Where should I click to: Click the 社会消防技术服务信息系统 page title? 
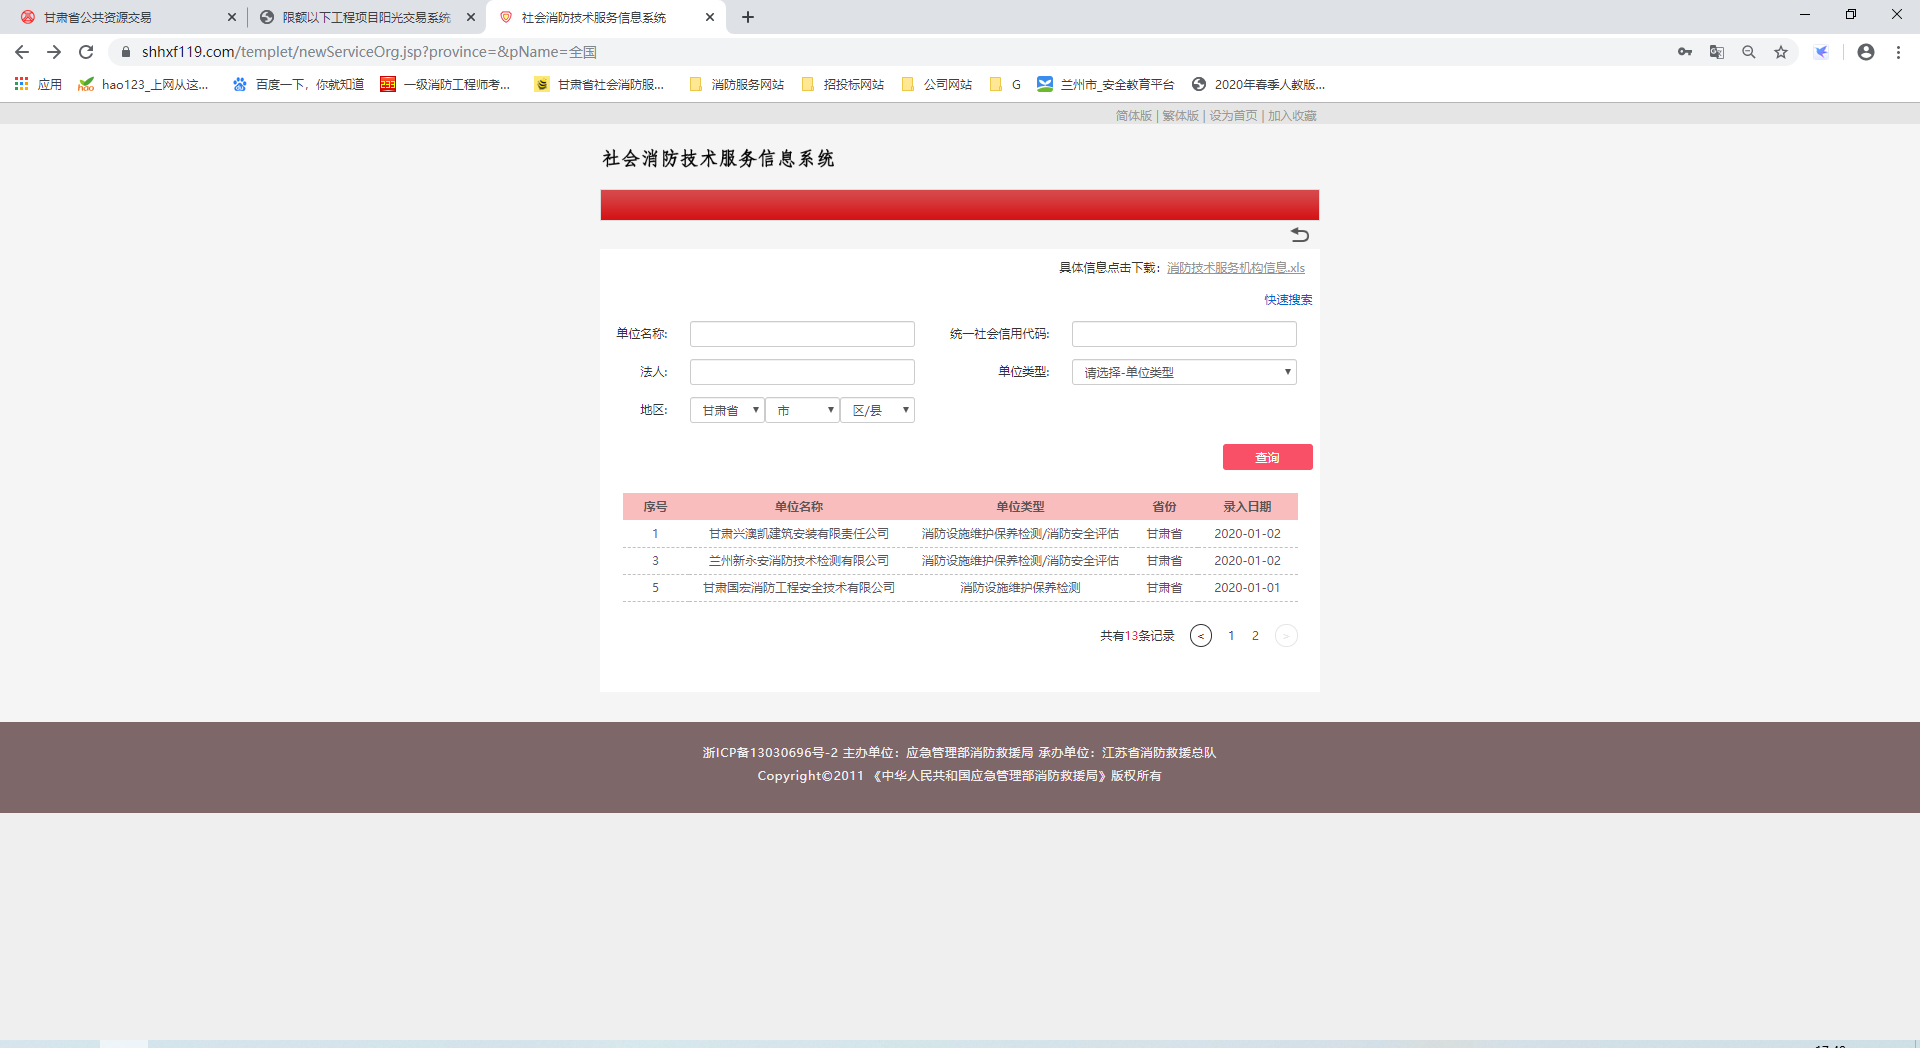(x=719, y=158)
